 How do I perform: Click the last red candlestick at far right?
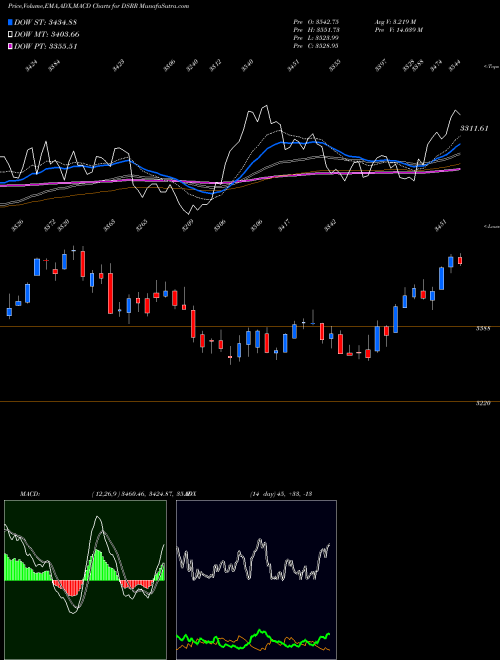tap(460, 261)
